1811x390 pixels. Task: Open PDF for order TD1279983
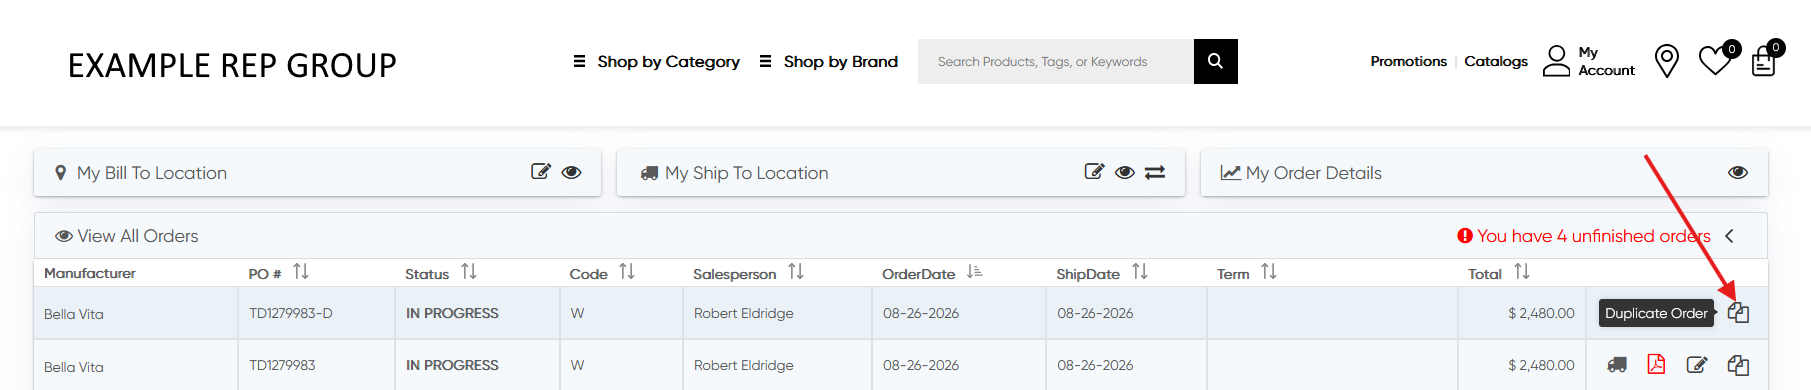[1656, 364]
